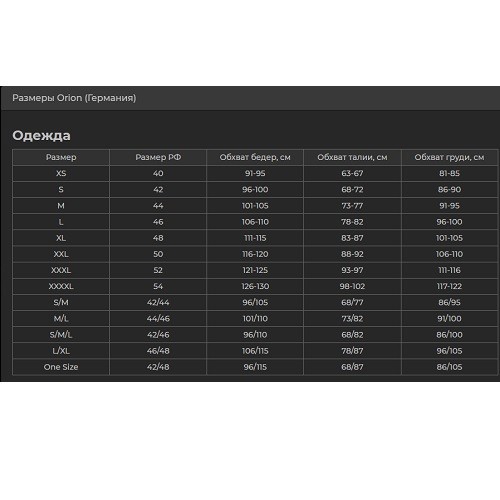The width and height of the screenshot is (500, 500).
Task: Click waist value 63-67 cell
Action: [352, 173]
